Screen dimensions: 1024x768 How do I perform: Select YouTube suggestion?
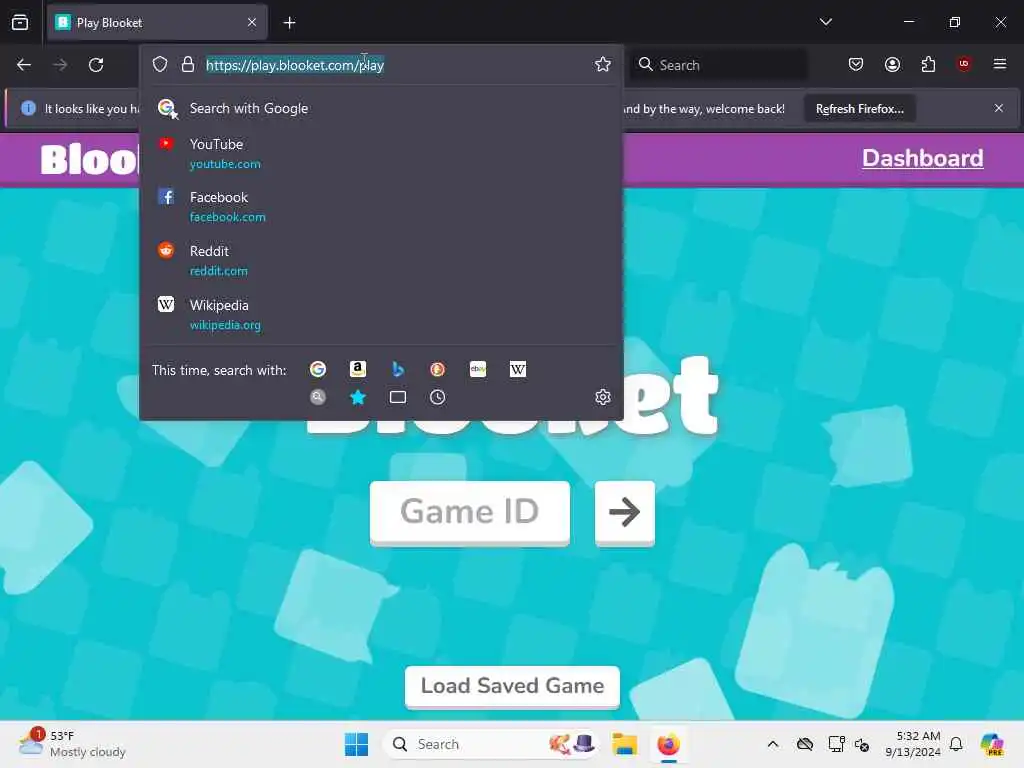pyautogui.click(x=381, y=153)
